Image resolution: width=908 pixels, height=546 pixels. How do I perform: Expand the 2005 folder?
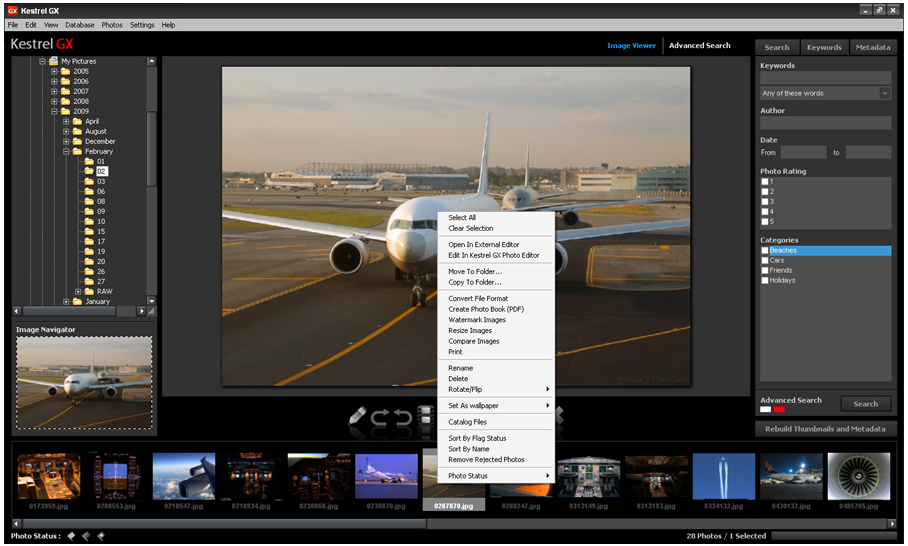click(x=54, y=71)
